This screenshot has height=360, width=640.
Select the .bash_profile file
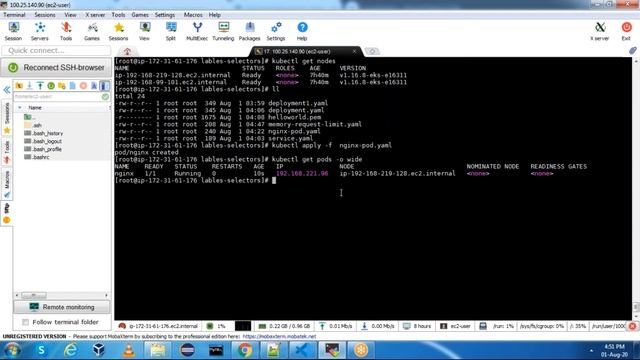43,149
